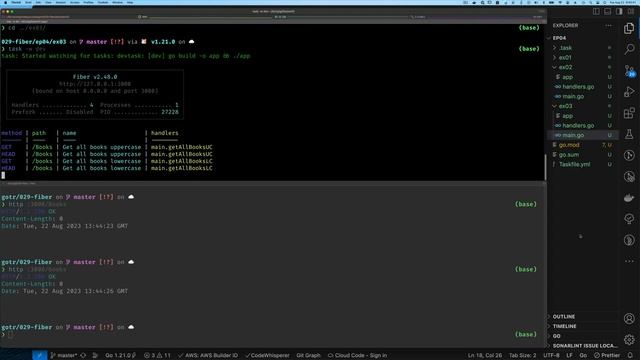Viewport: 640px width, 360px height.
Task: Open Explorer panel more actions ellipsis
Action: pos(609,25)
